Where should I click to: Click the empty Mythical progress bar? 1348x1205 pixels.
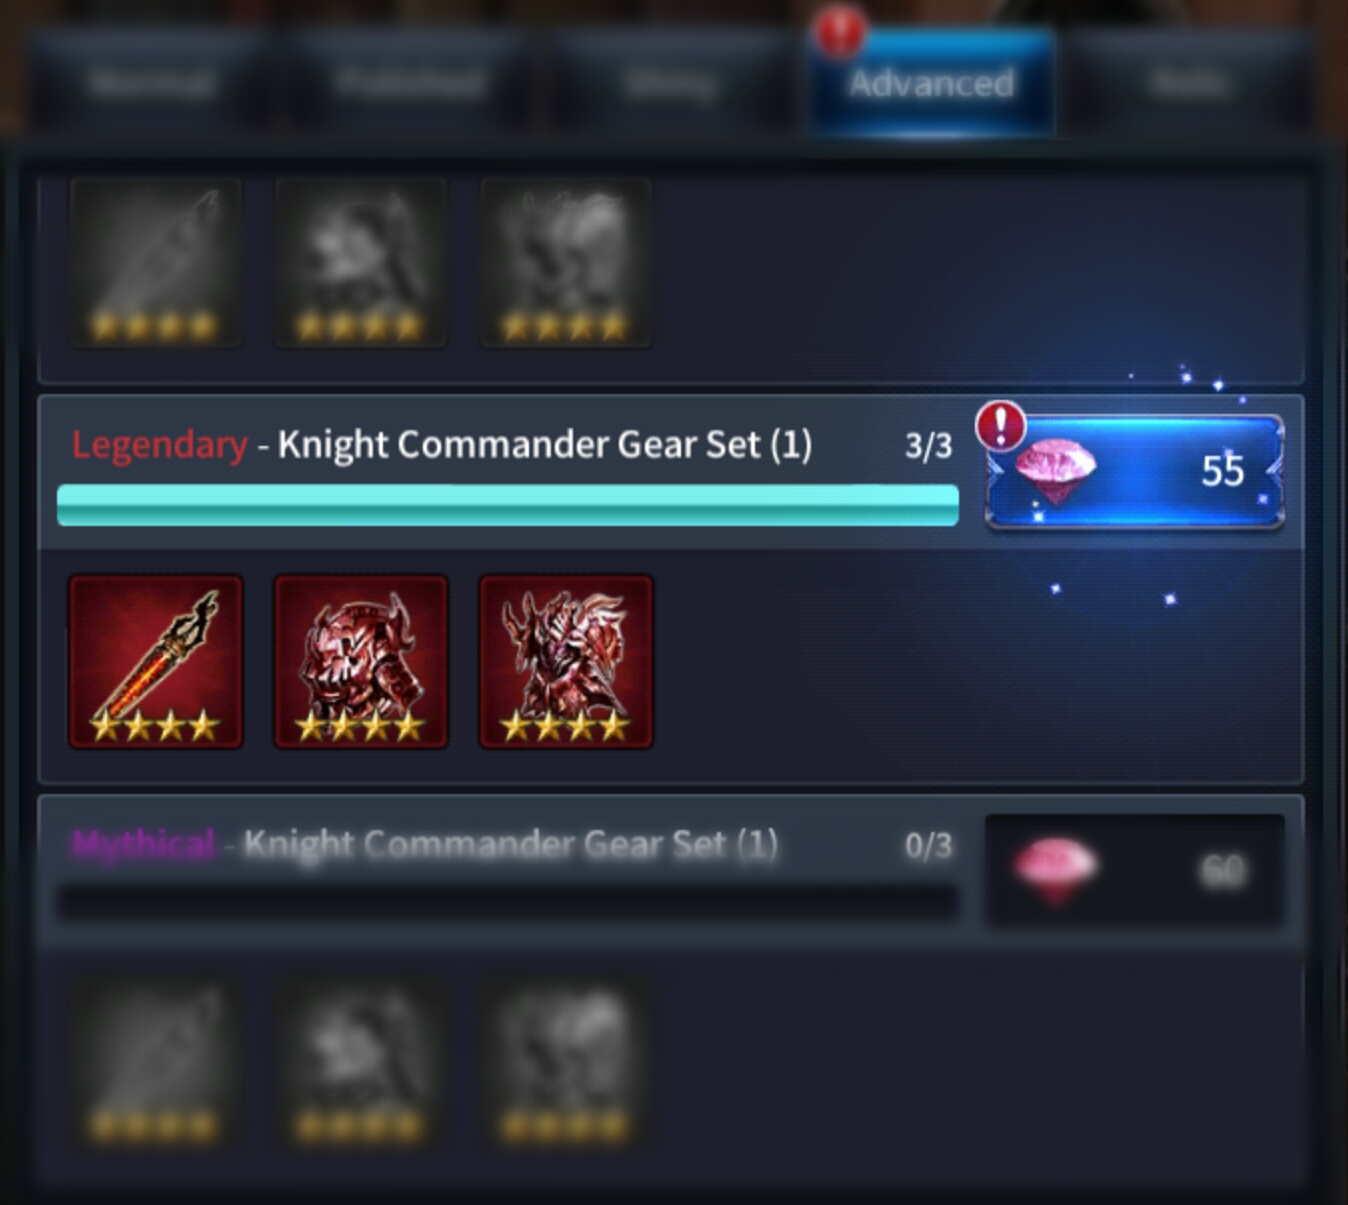point(508,904)
